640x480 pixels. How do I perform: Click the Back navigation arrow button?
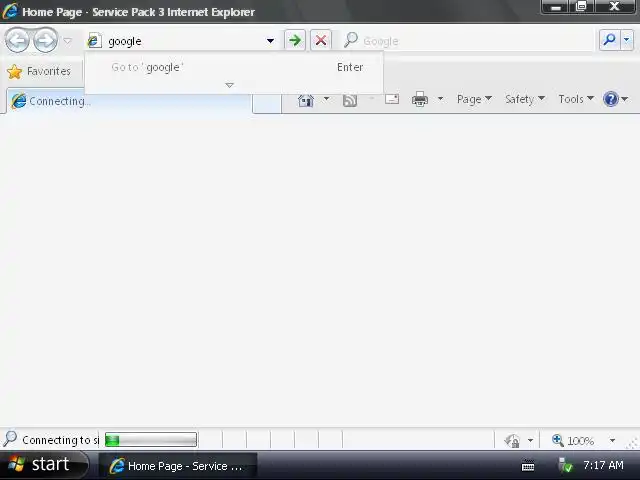pyautogui.click(x=17, y=40)
